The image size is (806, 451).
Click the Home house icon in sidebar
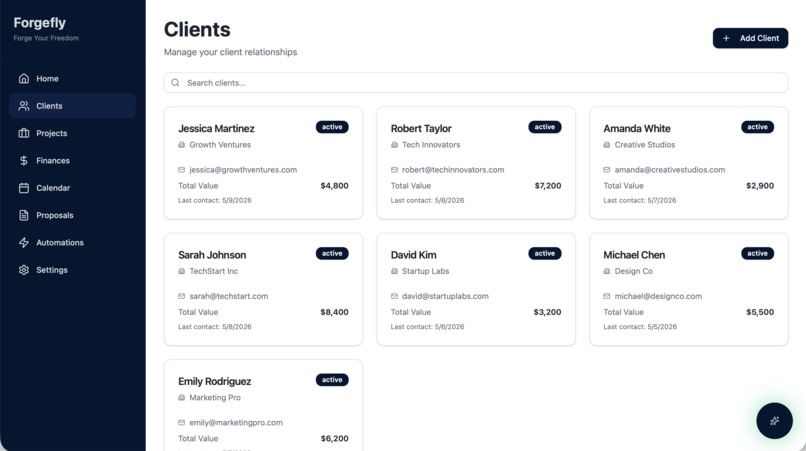pos(24,78)
